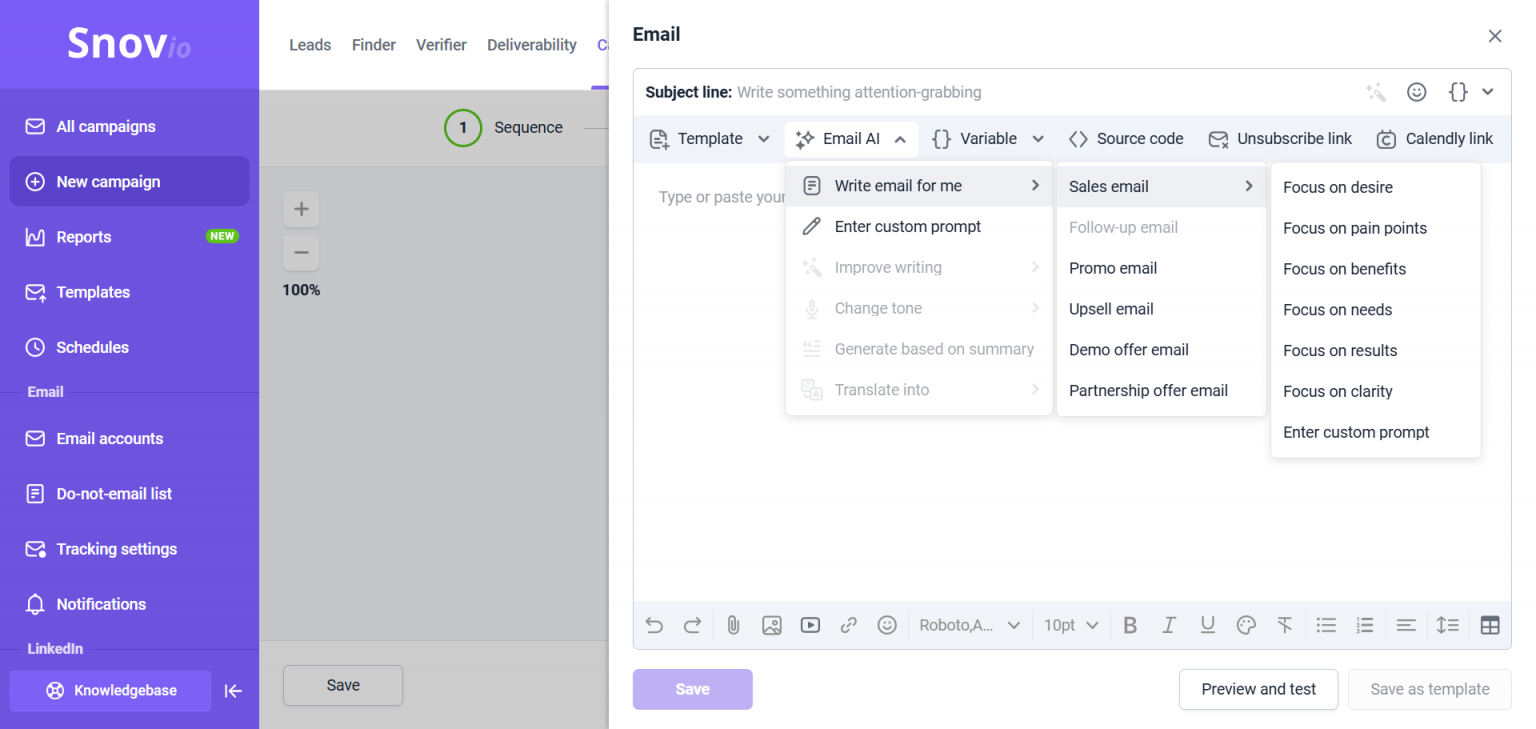The image size is (1536, 729).
Task: Open emoji picker in bottom toolbar
Action: click(x=887, y=625)
